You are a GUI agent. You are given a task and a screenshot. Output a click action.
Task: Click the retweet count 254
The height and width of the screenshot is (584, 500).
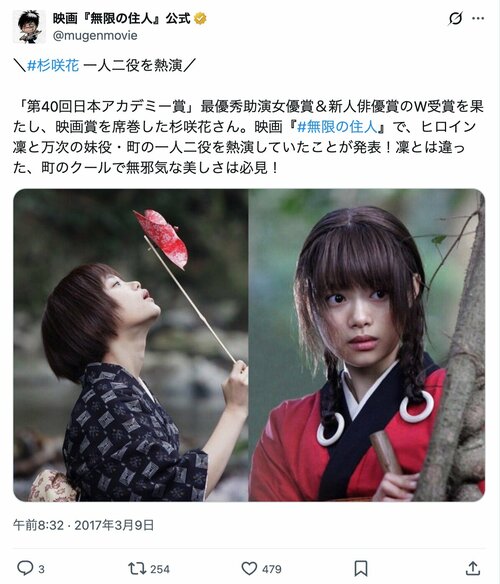[x=160, y=569]
